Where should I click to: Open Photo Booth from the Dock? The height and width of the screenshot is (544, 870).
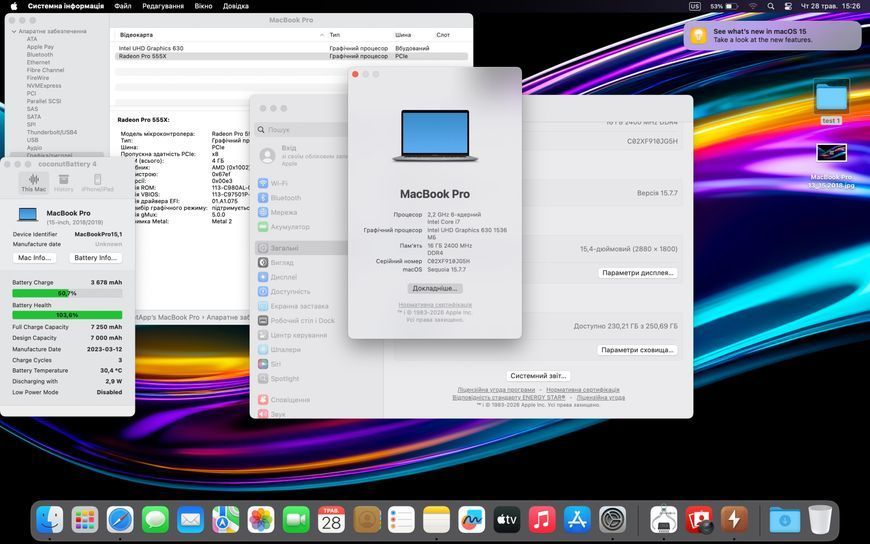[699, 520]
